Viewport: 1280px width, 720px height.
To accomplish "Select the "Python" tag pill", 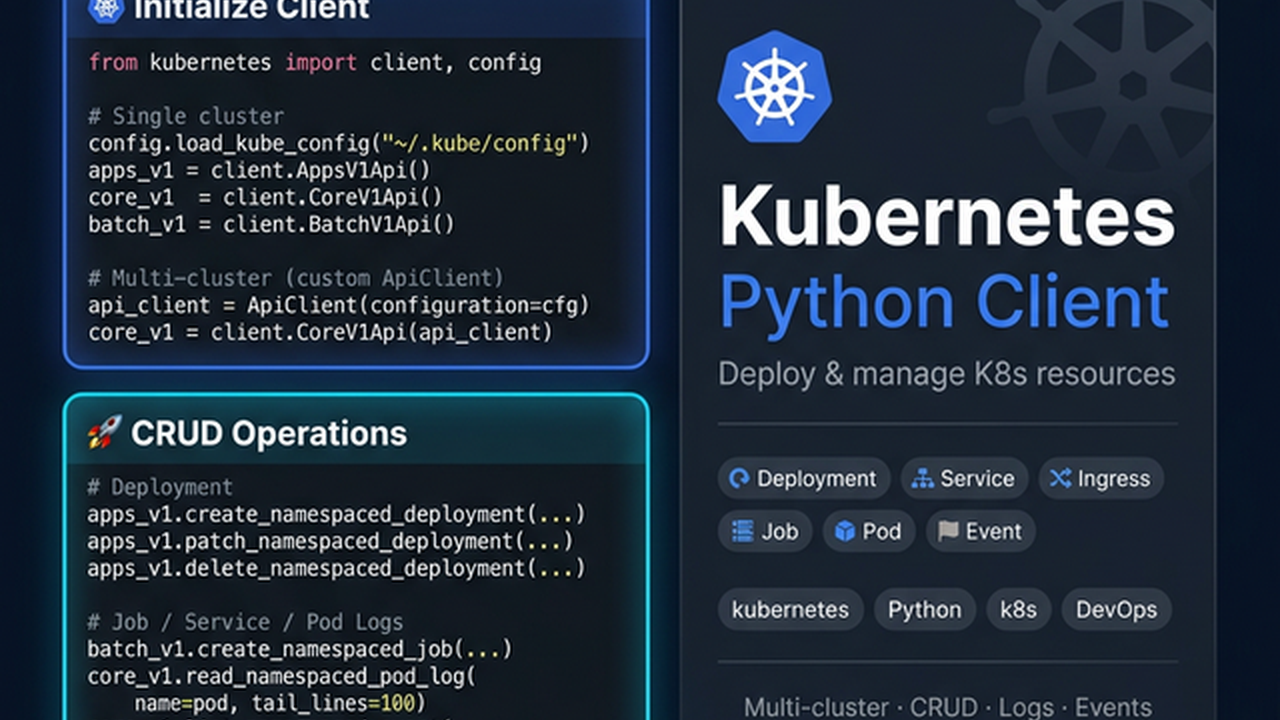I will [924, 610].
